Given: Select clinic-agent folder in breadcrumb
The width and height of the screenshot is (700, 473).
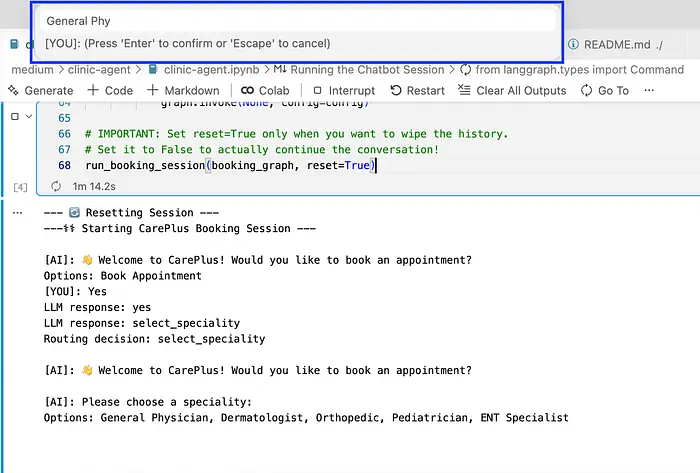Looking at the screenshot, I should pos(103,69).
